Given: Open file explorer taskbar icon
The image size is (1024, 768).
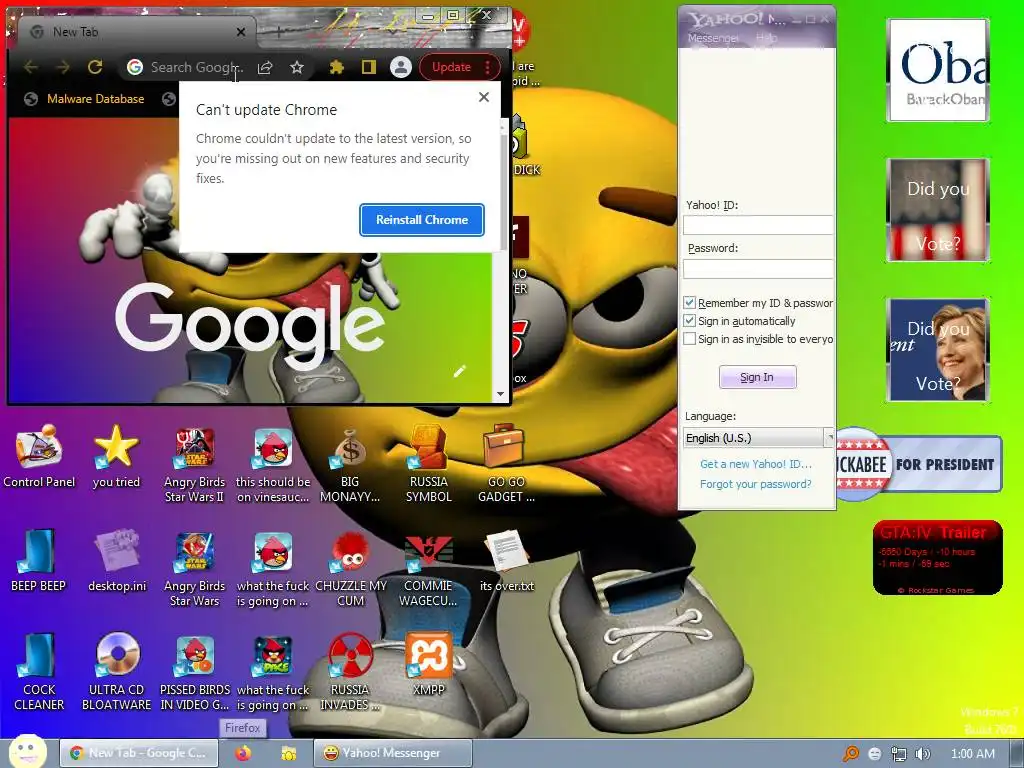Looking at the screenshot, I should pos(288,753).
